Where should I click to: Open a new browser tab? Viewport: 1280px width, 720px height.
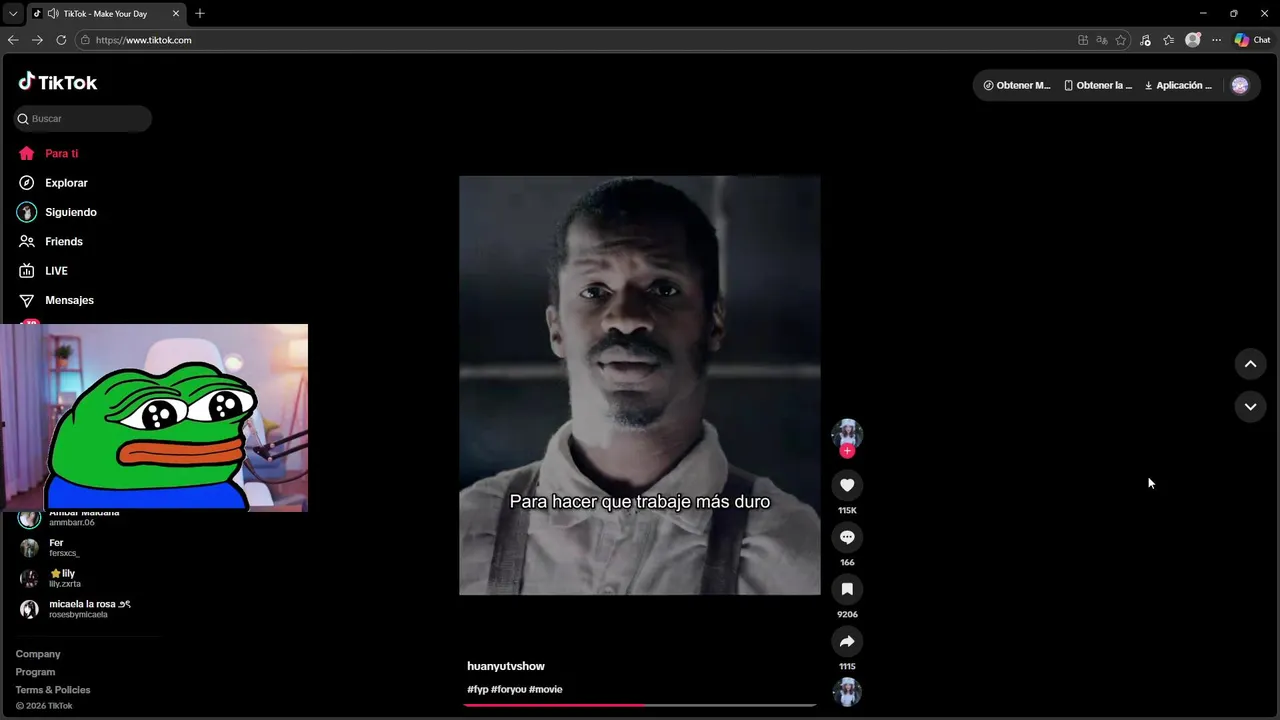[200, 14]
